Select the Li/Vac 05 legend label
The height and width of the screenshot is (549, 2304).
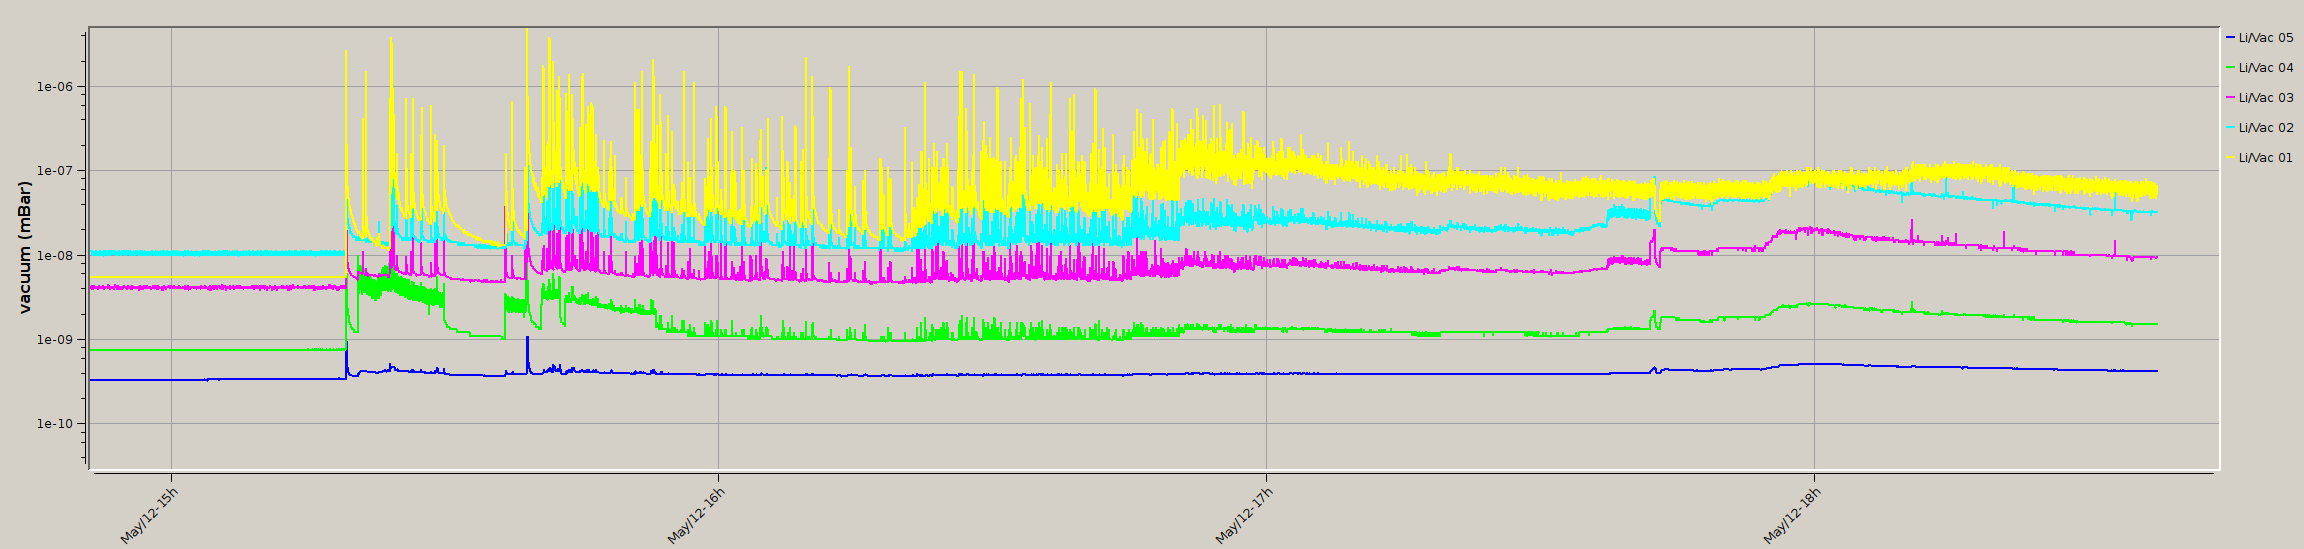coord(2266,38)
